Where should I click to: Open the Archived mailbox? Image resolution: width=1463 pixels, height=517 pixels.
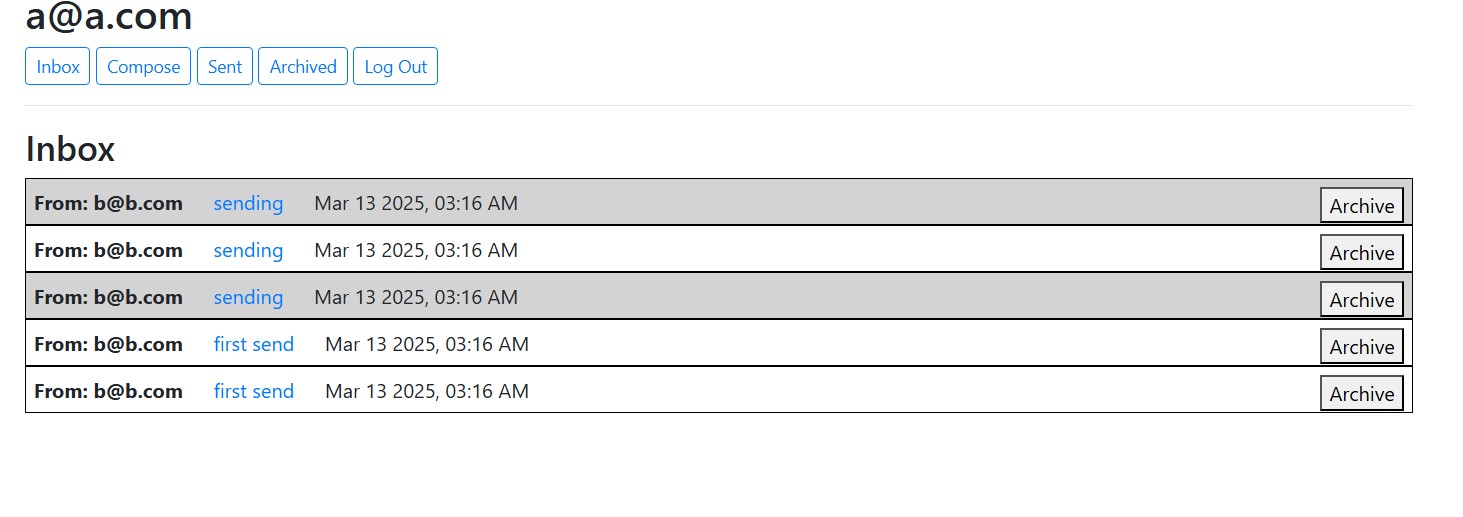click(303, 67)
